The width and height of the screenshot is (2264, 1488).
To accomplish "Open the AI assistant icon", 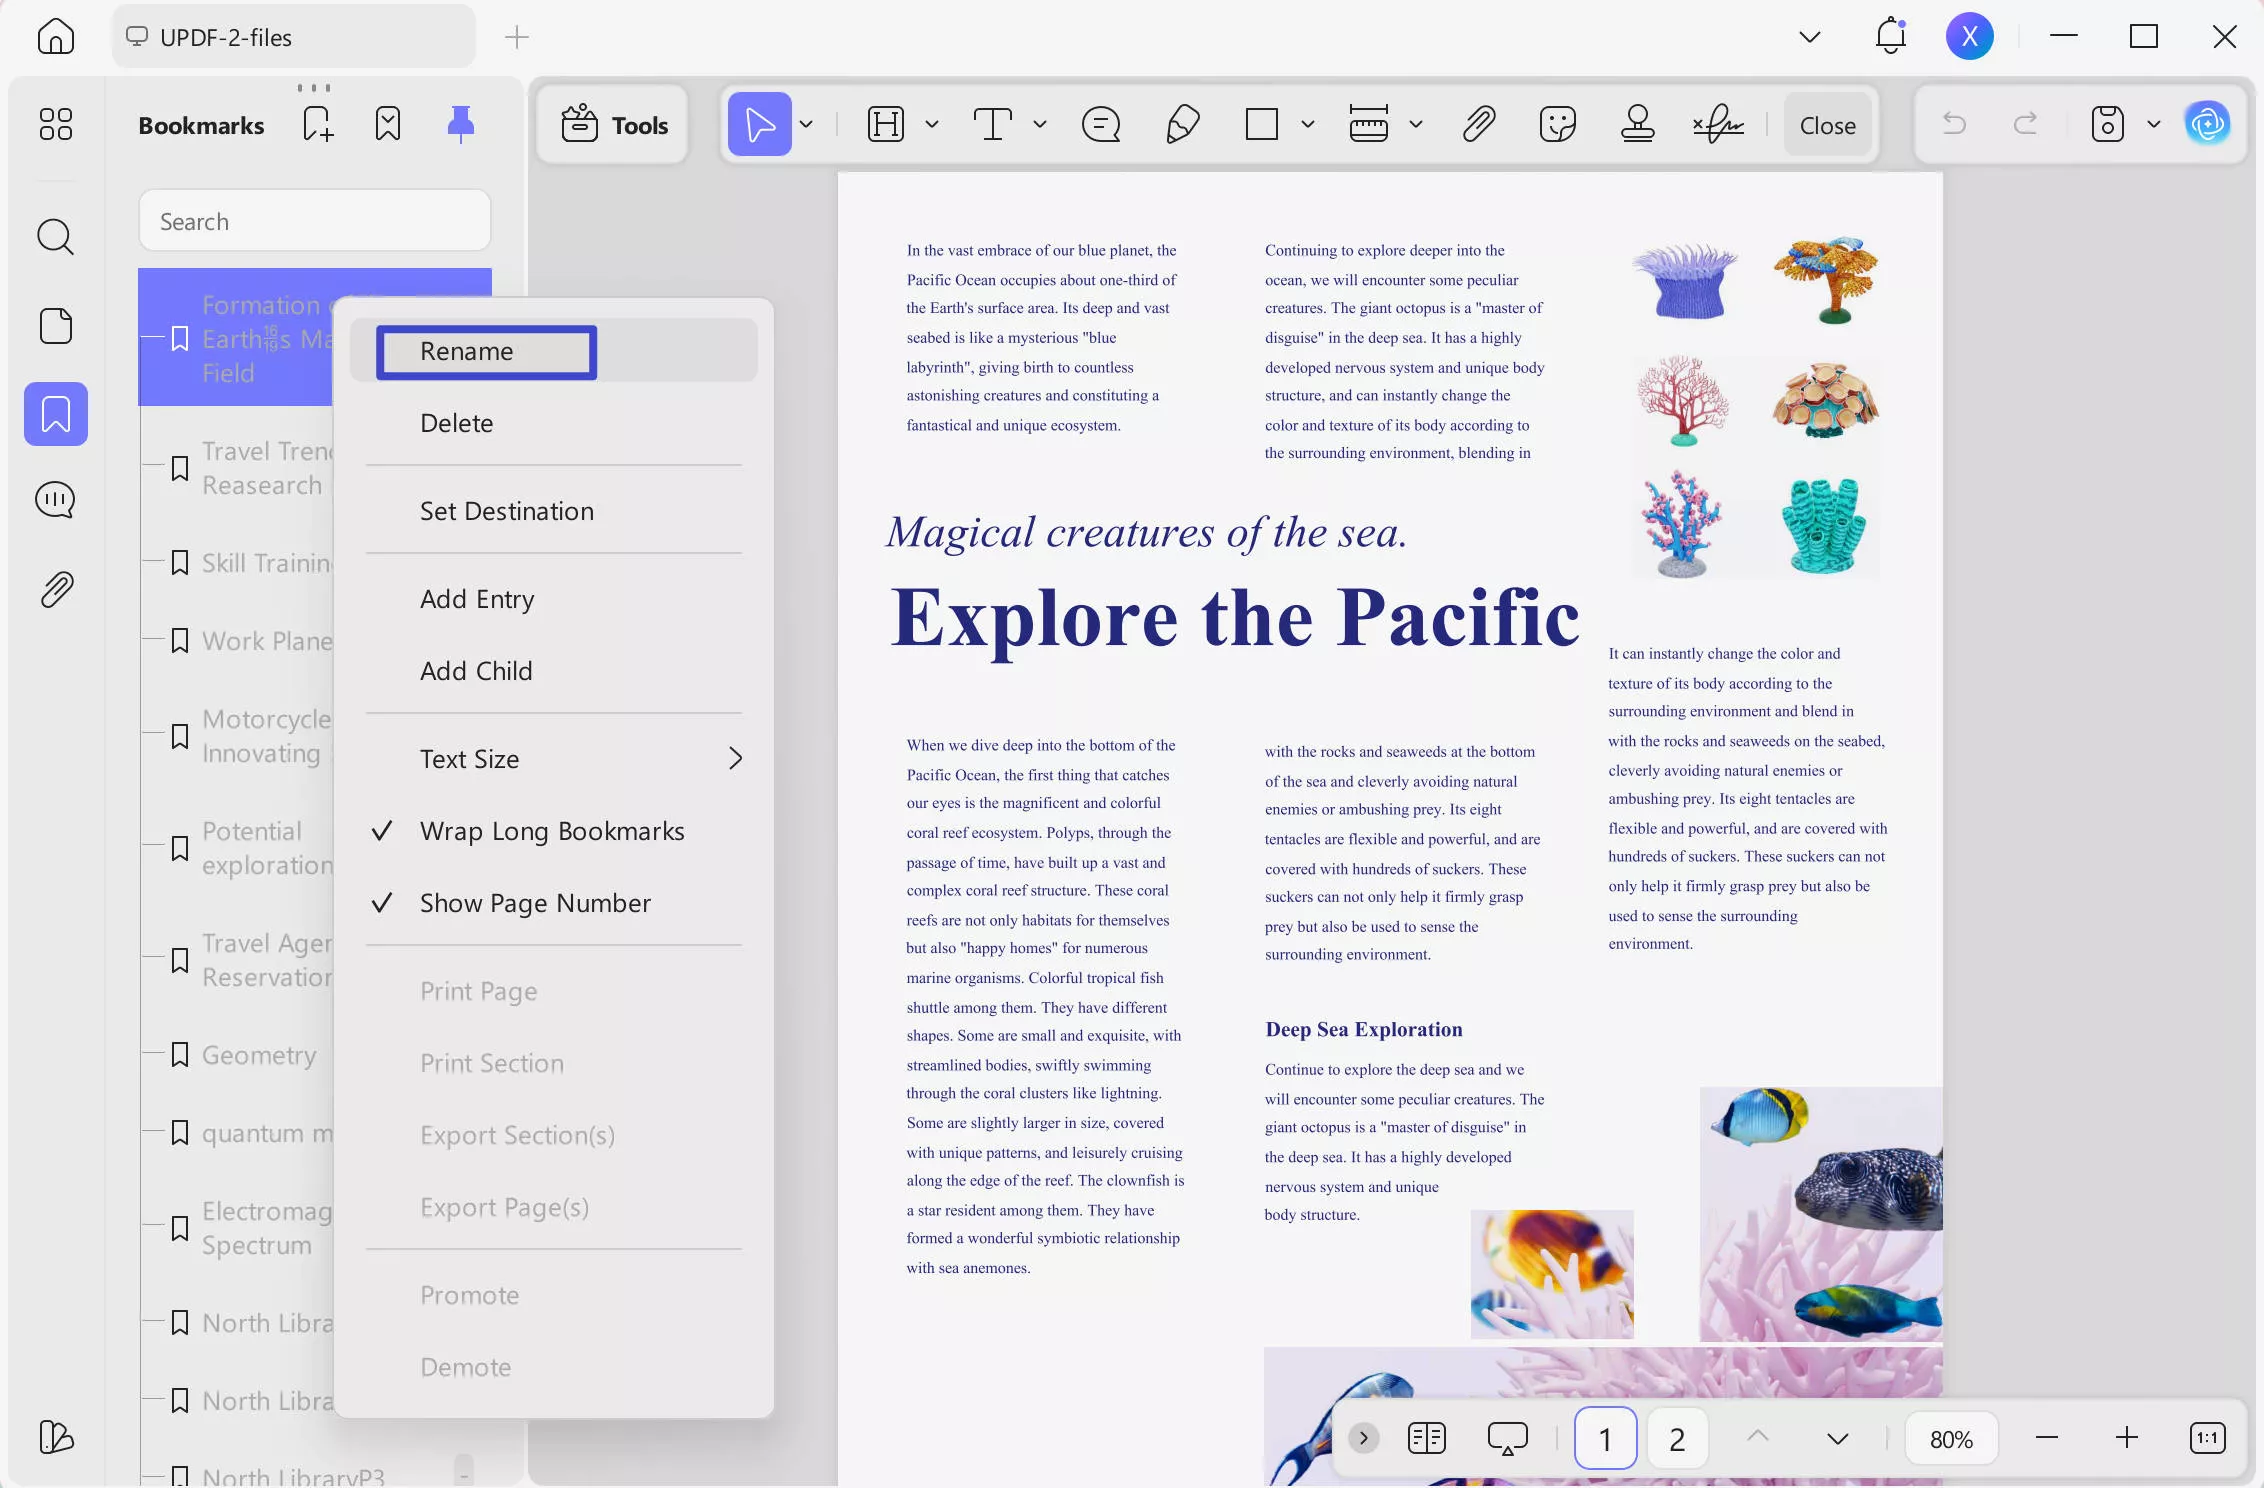I will pyautogui.click(x=2207, y=124).
